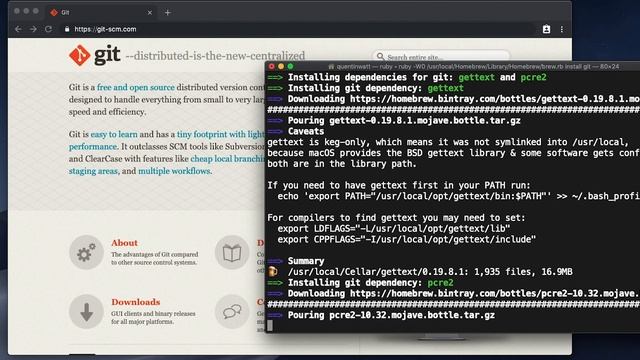Image resolution: width=640 pixels, height=360 pixels.
Task: Click the pcre2 download progress bar
Action: coord(453,304)
